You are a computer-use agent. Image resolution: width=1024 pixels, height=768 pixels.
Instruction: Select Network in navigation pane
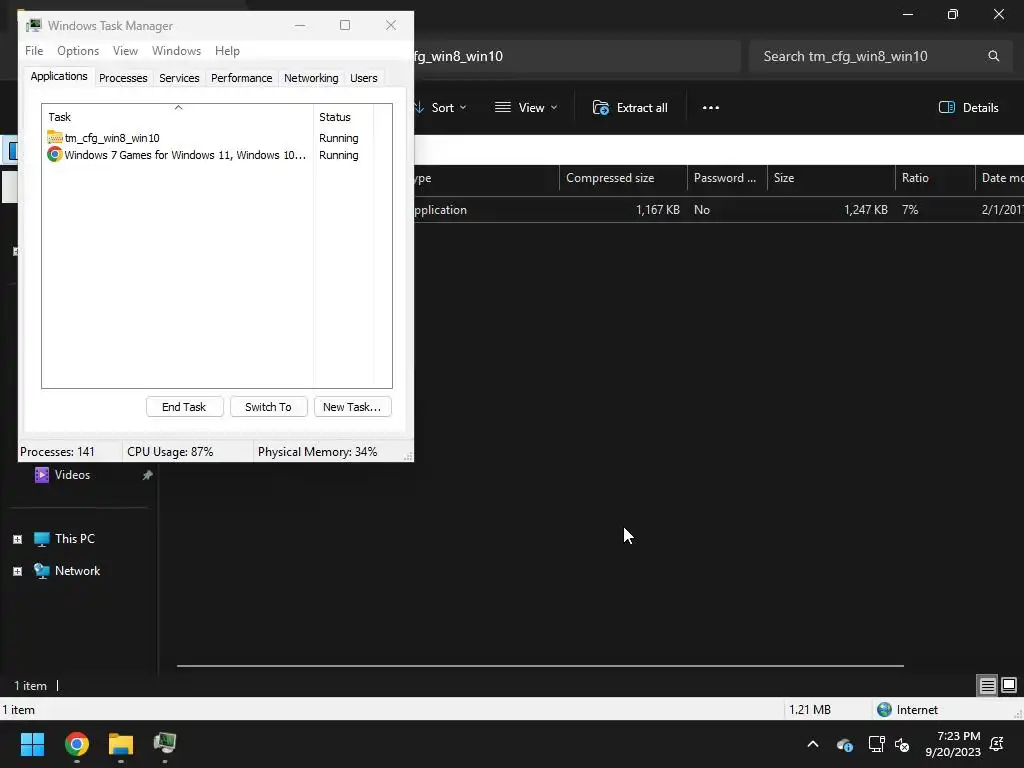coord(77,571)
